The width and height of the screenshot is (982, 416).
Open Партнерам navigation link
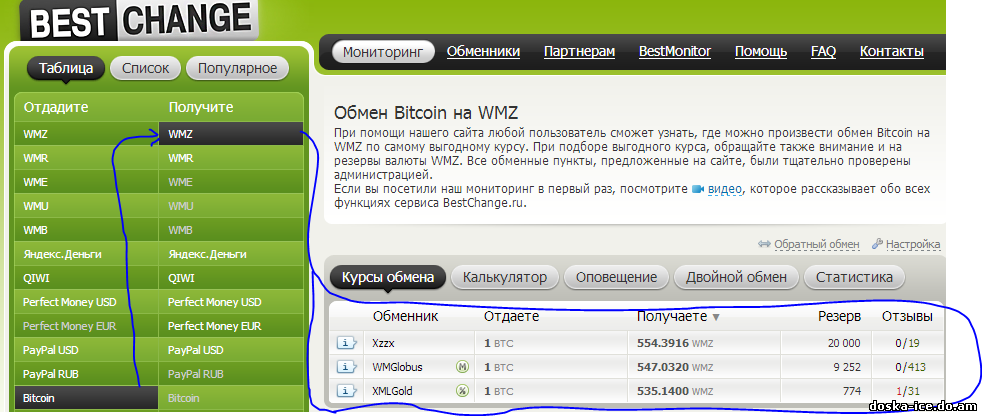point(579,51)
